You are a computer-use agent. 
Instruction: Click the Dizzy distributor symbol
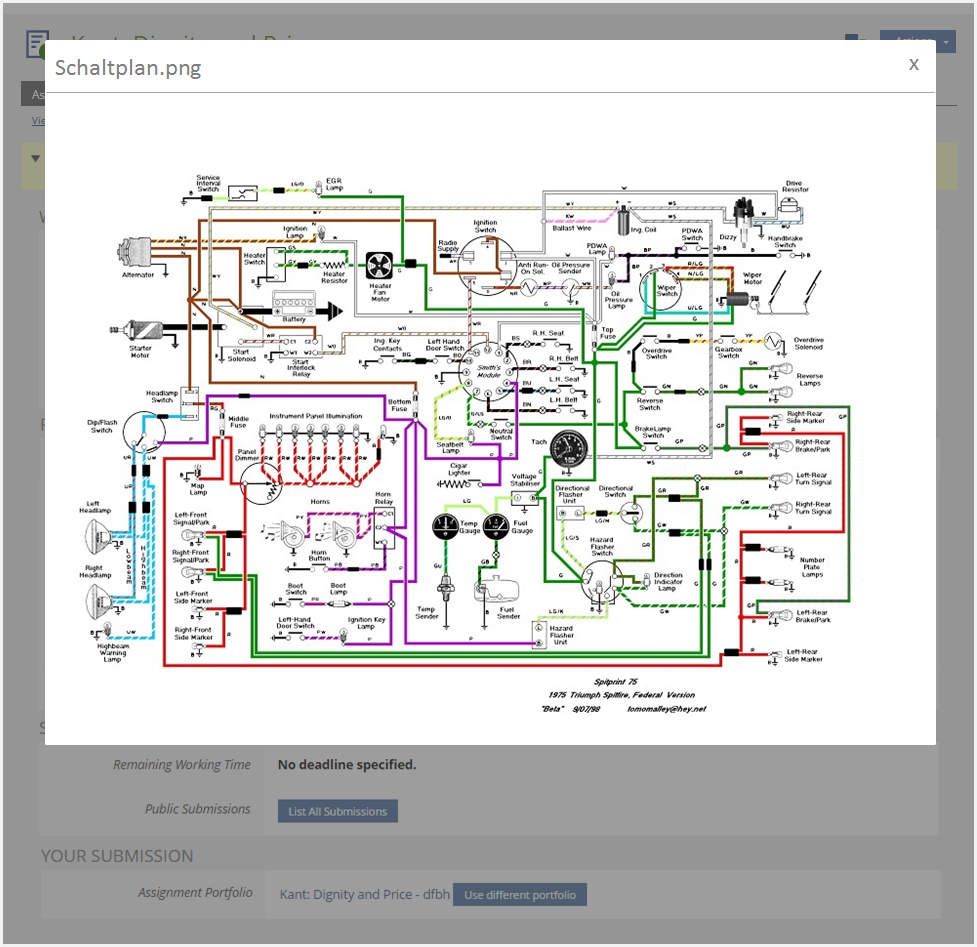click(x=742, y=213)
